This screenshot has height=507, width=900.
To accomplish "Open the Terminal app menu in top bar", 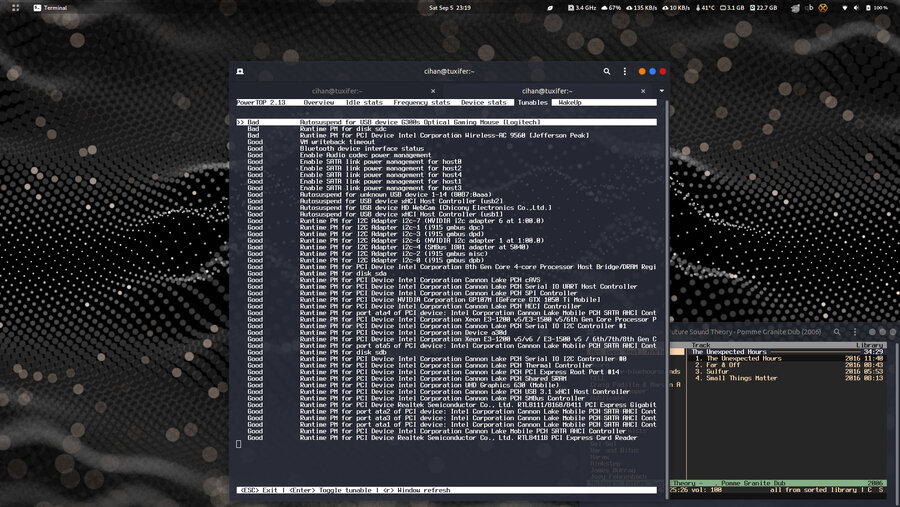I will (50, 7).
